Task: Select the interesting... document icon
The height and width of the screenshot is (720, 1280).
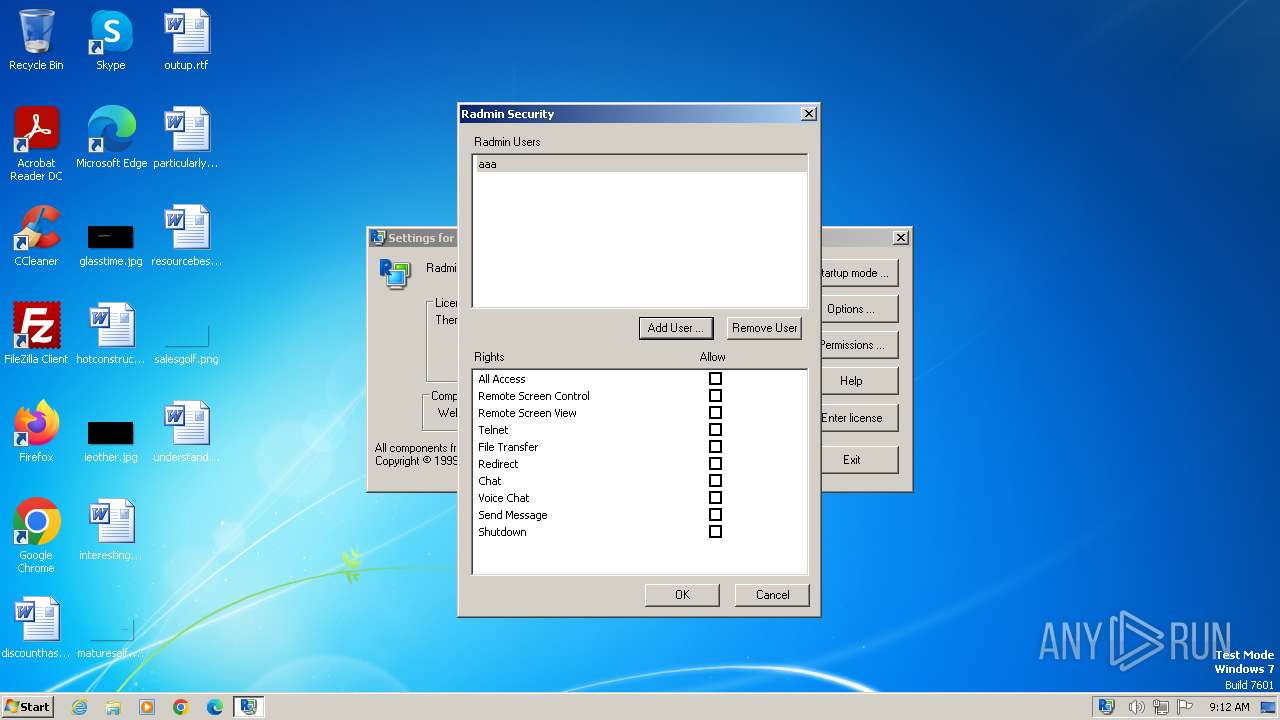Action: tap(111, 530)
